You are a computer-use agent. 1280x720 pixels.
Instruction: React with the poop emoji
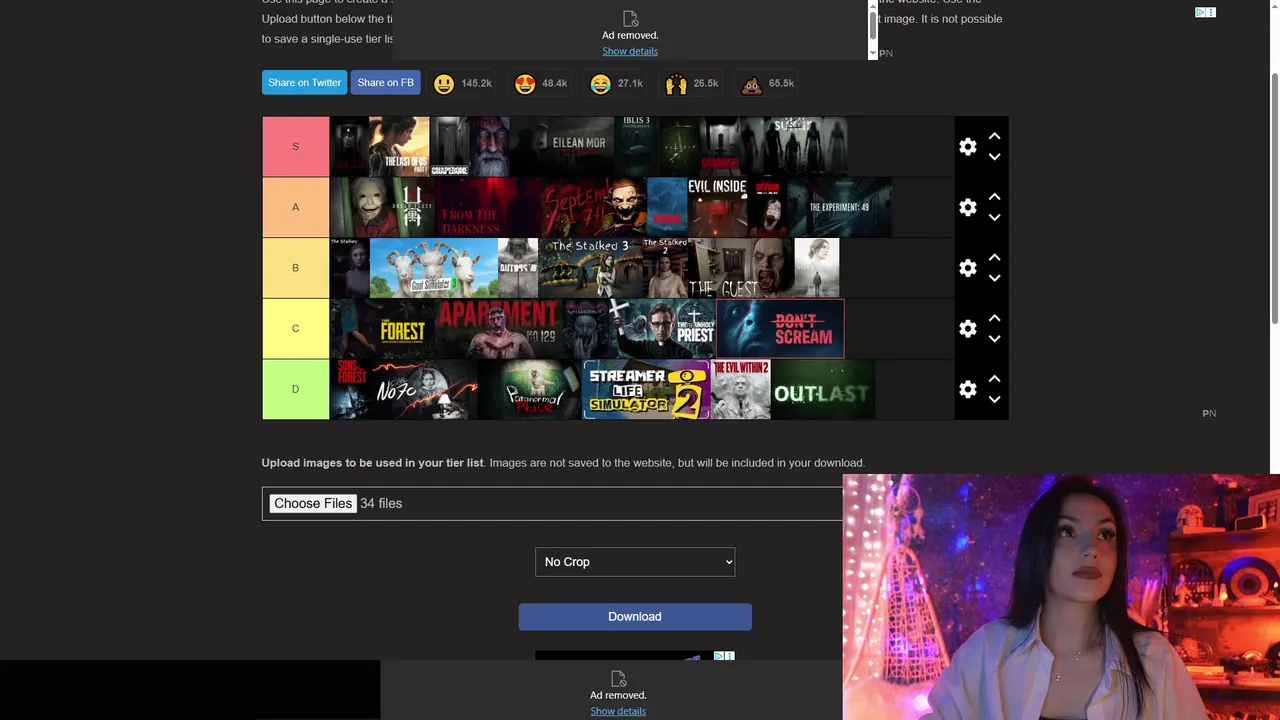pos(751,84)
